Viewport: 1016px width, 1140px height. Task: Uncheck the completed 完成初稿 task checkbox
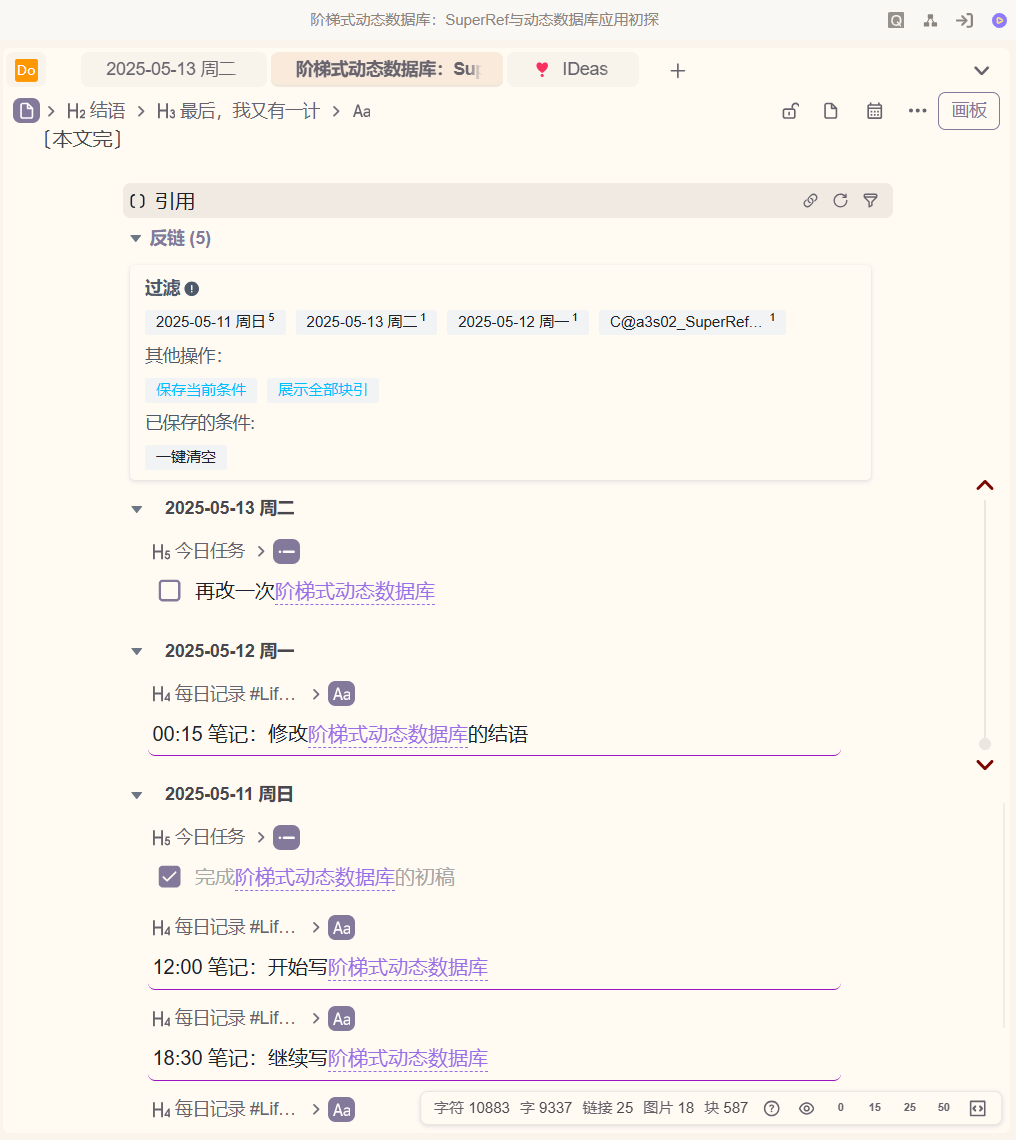[169, 877]
